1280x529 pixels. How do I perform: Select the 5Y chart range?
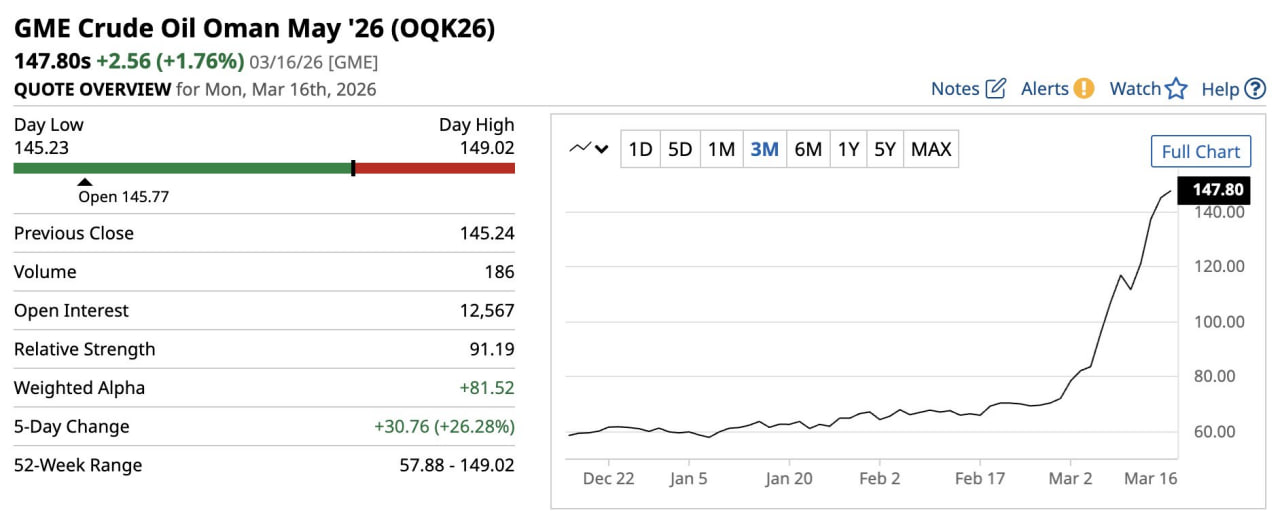pos(885,150)
